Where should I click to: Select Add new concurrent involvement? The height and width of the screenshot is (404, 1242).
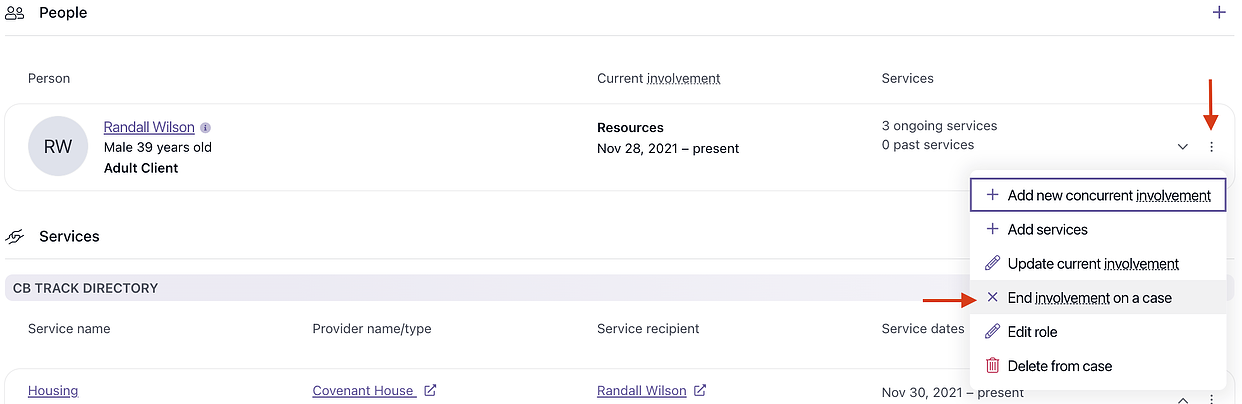[1098, 195]
